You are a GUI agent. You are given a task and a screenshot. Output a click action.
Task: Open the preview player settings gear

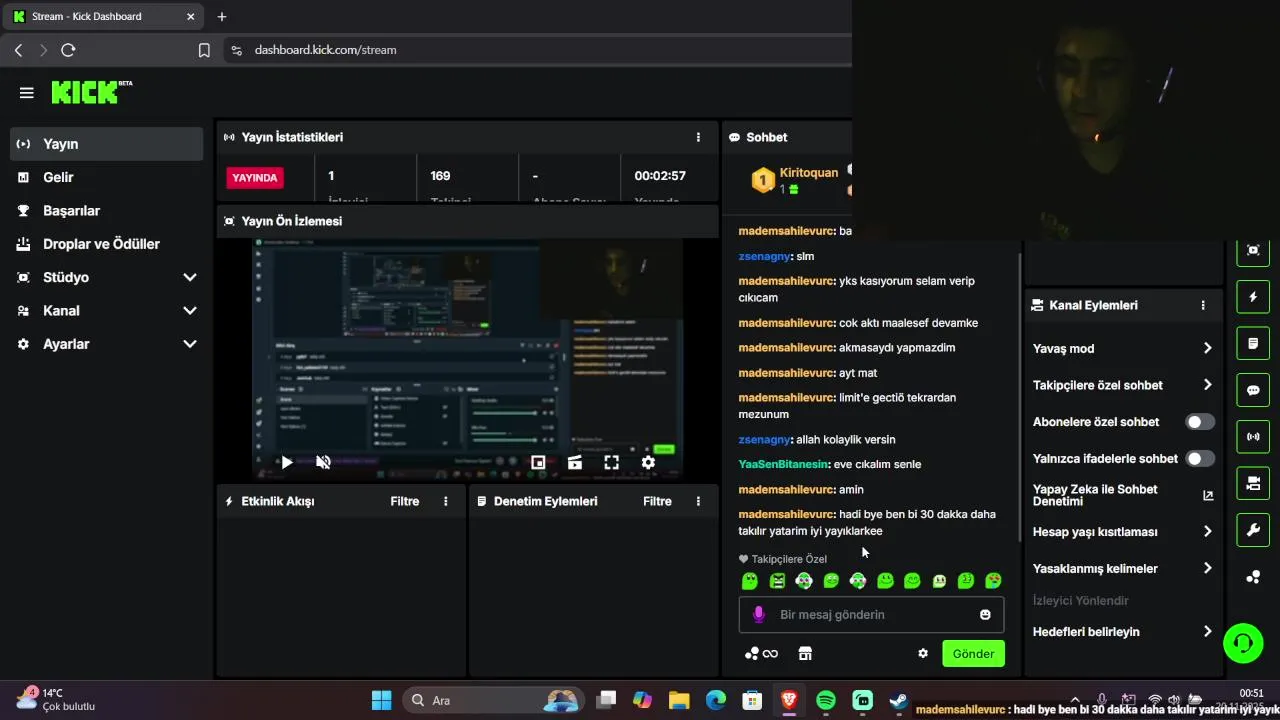(648, 462)
